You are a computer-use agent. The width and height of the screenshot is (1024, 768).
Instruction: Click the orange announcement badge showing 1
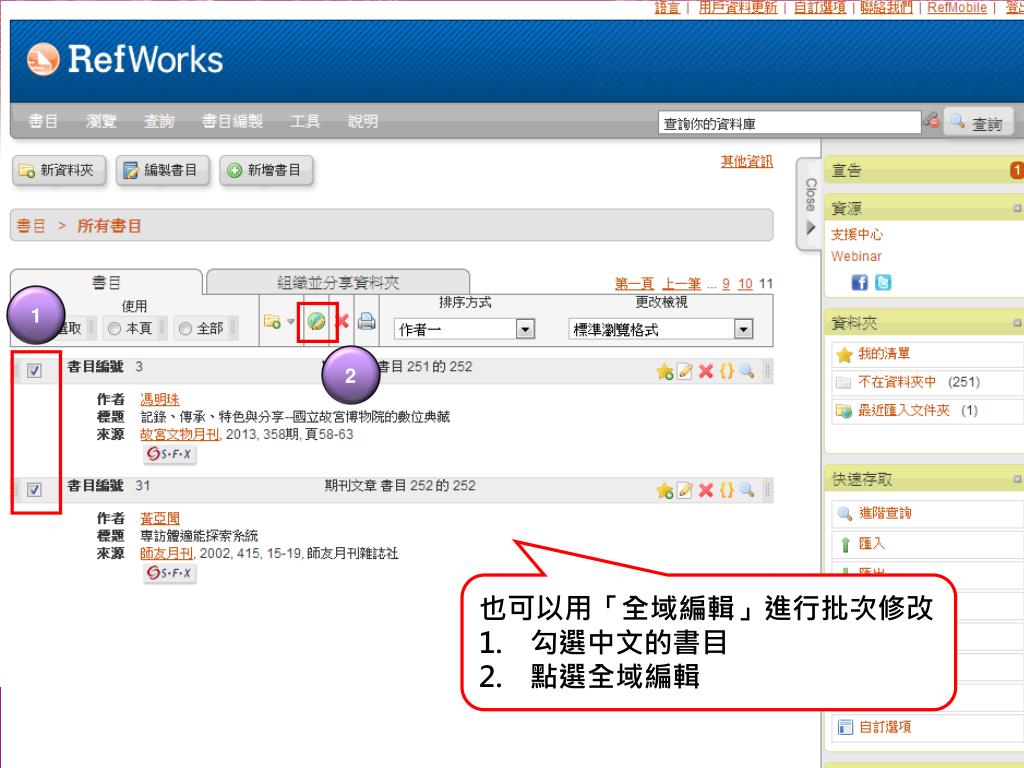(x=1017, y=170)
